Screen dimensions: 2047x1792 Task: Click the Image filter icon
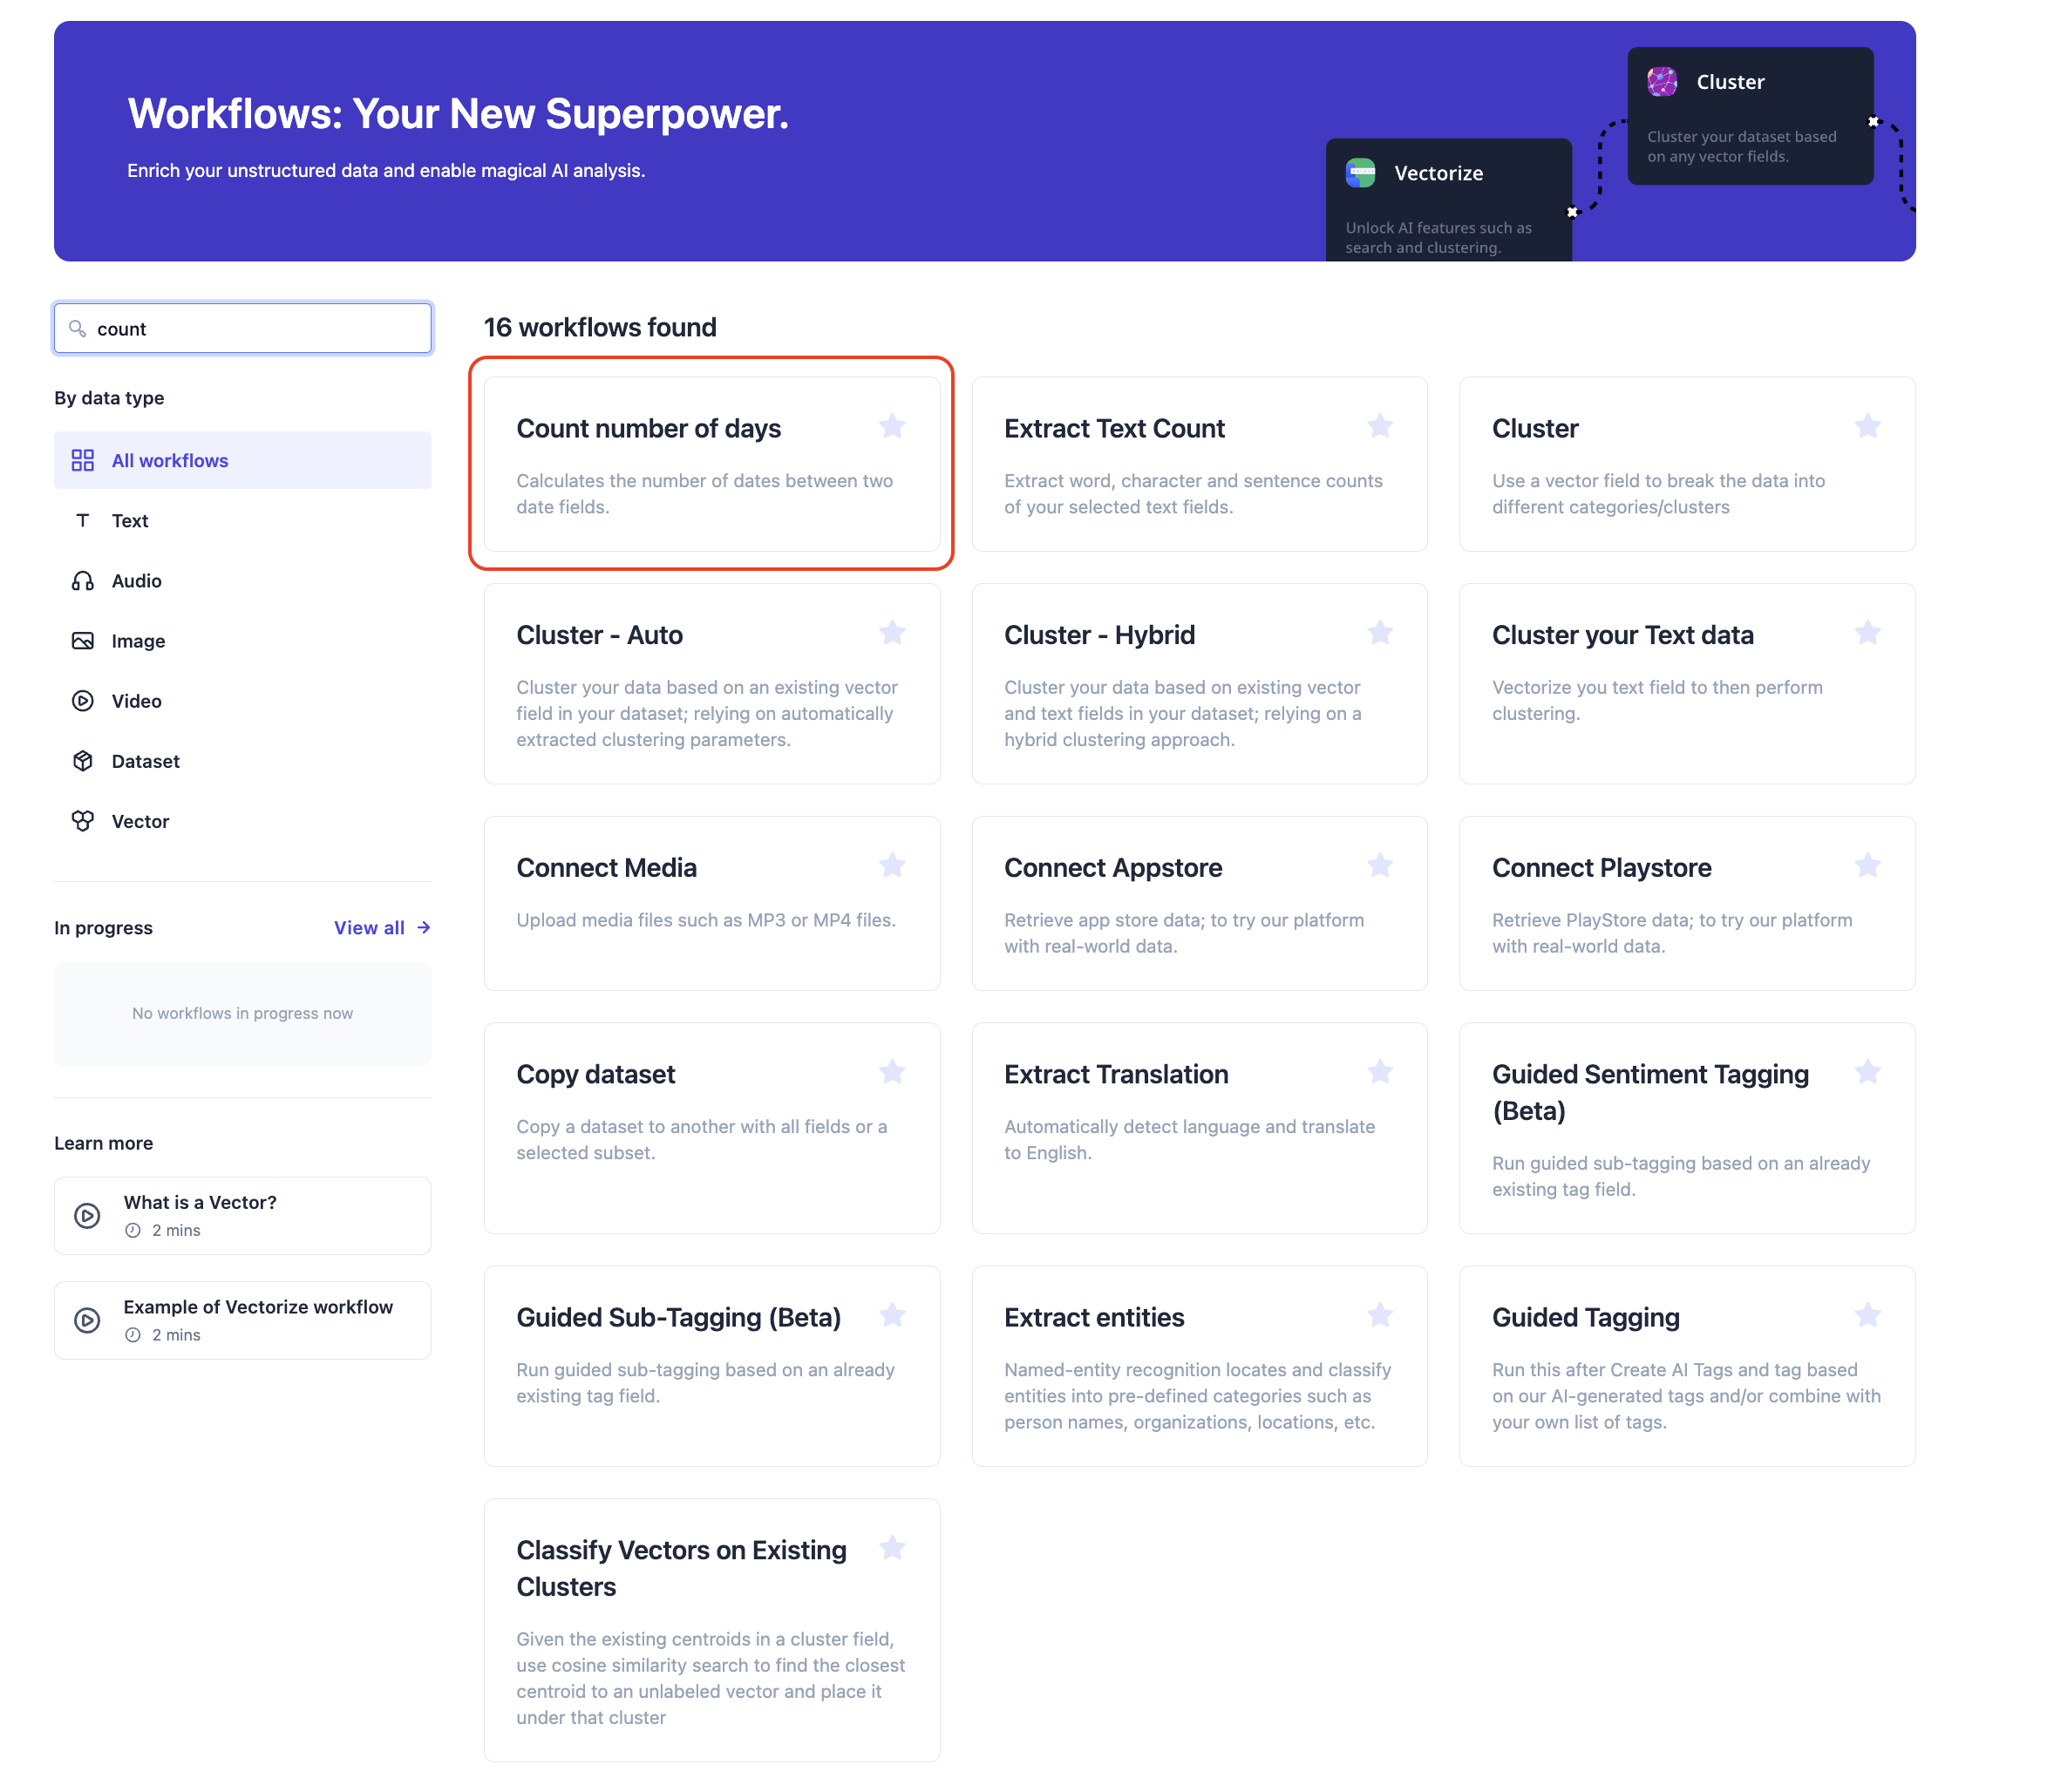point(83,641)
